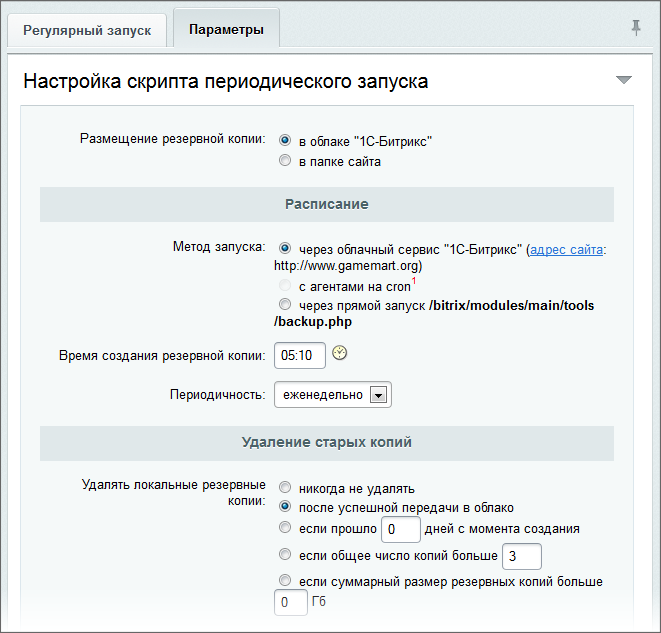Image resolution: width=661 pixels, height=633 pixels.
Task: Click the red footnote 1 after cron
Action: coord(414,281)
